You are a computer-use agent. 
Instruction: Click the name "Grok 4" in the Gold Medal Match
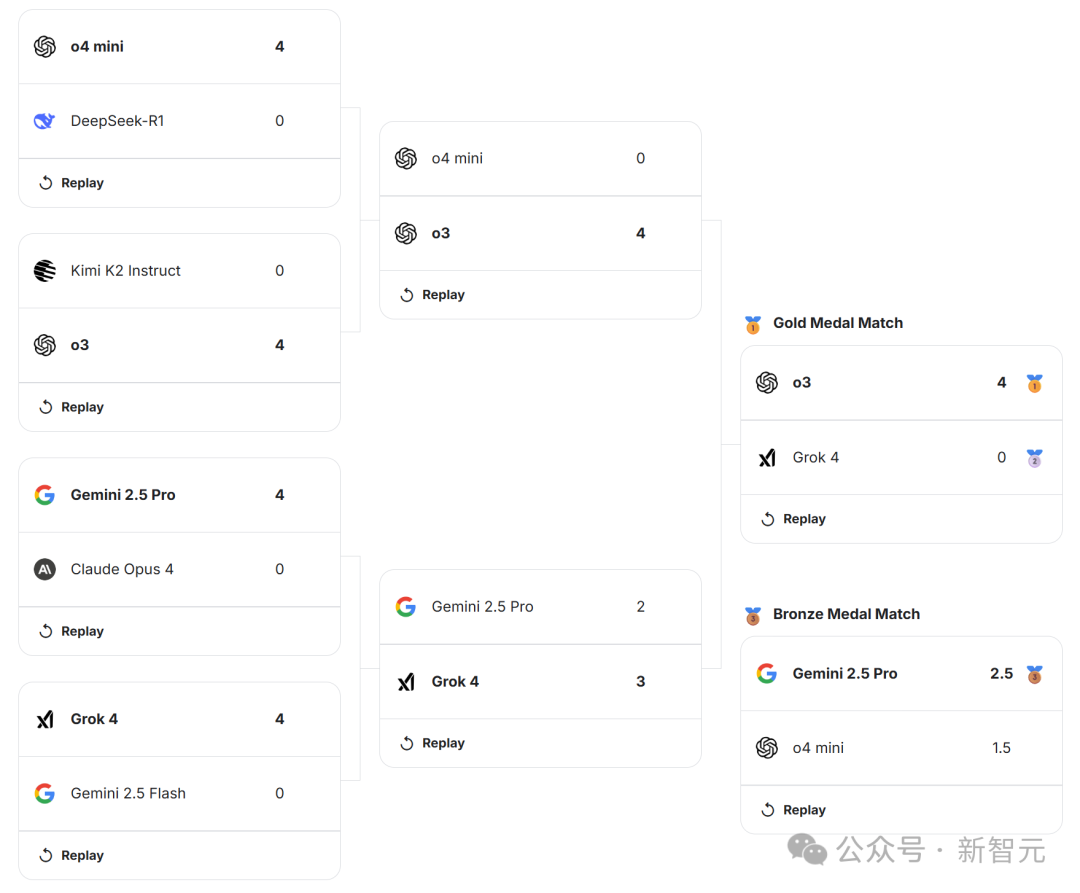[816, 458]
